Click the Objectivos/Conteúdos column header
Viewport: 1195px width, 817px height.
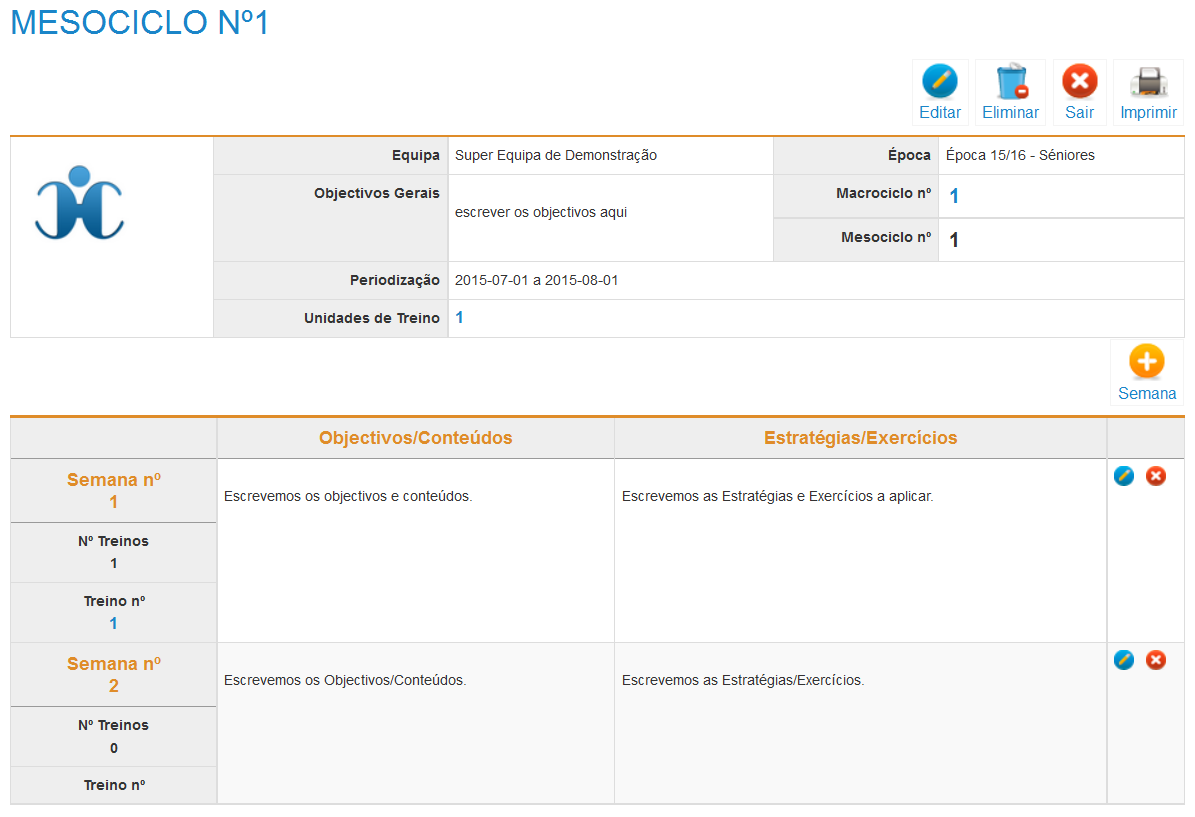coord(415,438)
